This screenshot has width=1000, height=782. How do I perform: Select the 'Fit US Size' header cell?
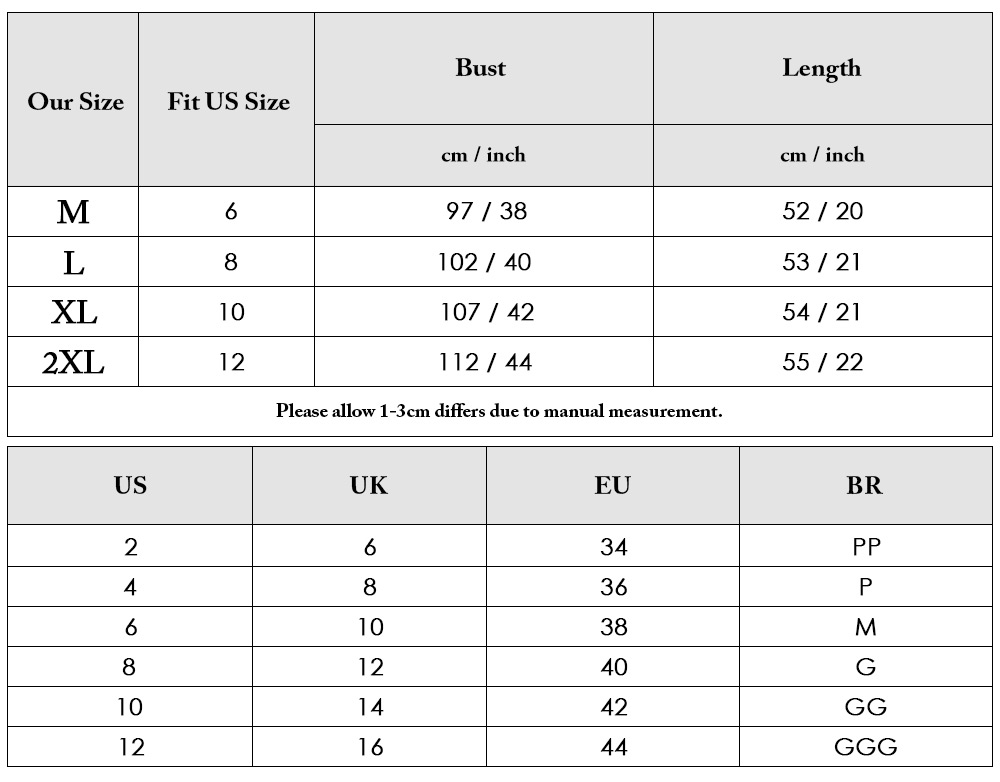click(x=226, y=100)
